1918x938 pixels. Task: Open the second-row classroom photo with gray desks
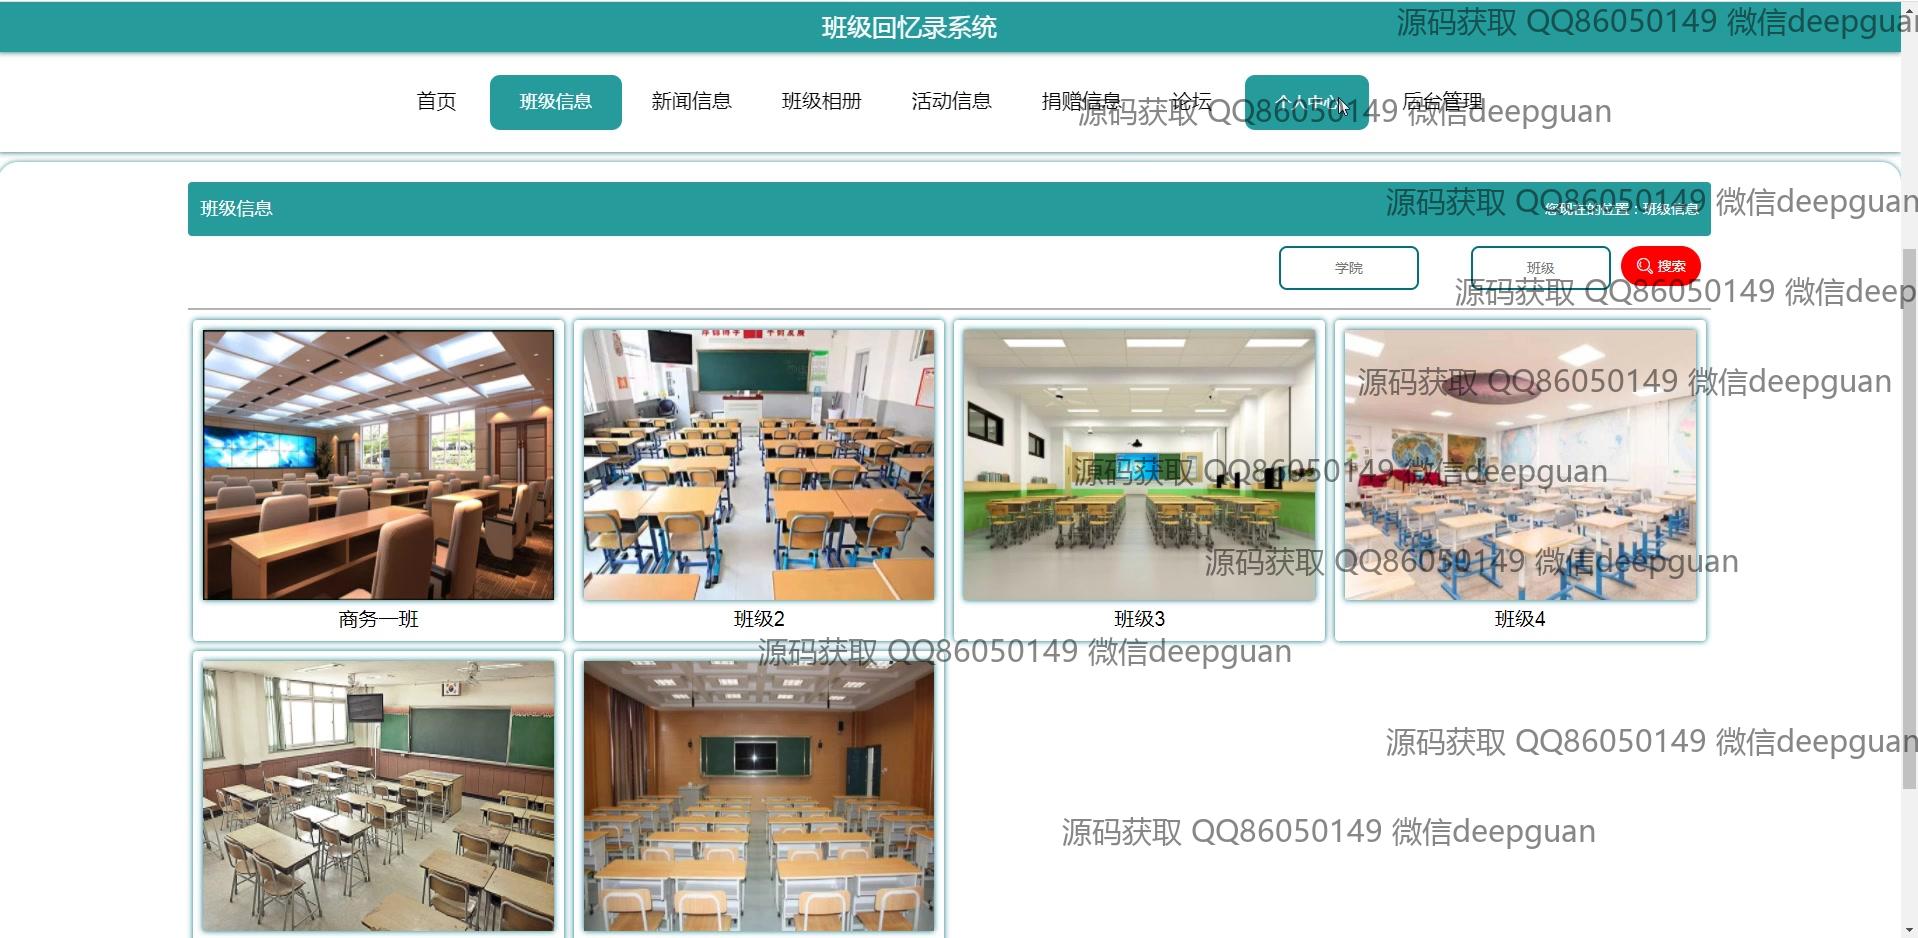[x=378, y=795]
